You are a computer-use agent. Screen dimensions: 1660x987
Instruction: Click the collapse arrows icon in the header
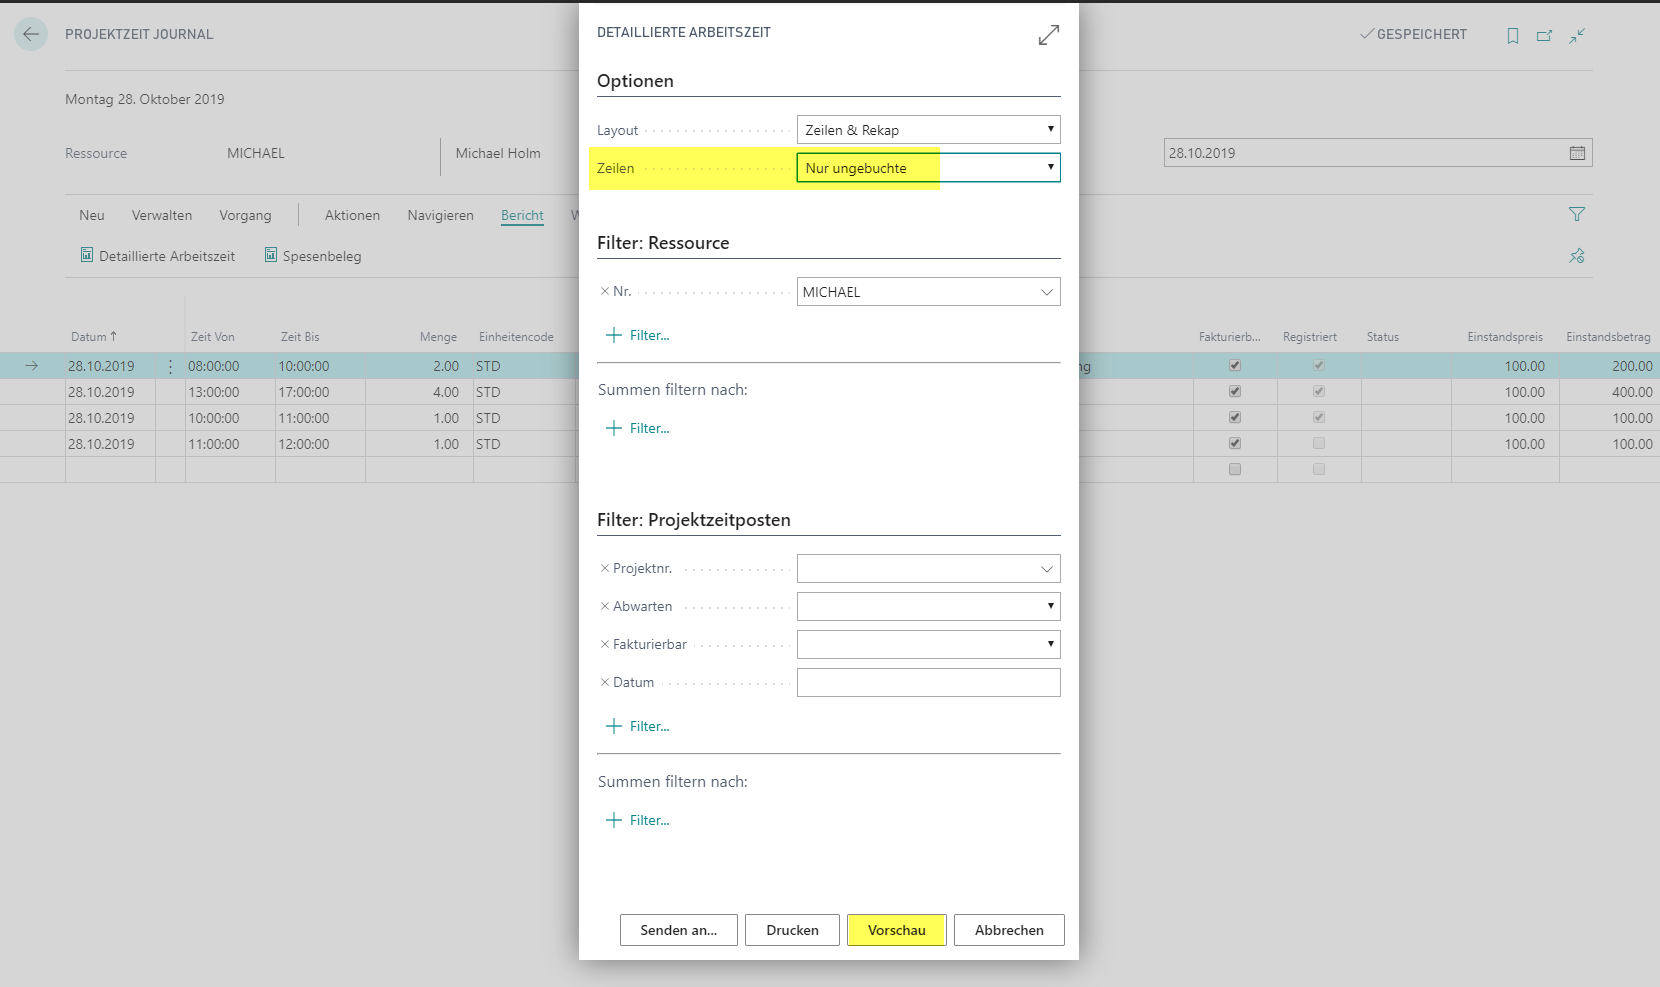[x=1577, y=35]
